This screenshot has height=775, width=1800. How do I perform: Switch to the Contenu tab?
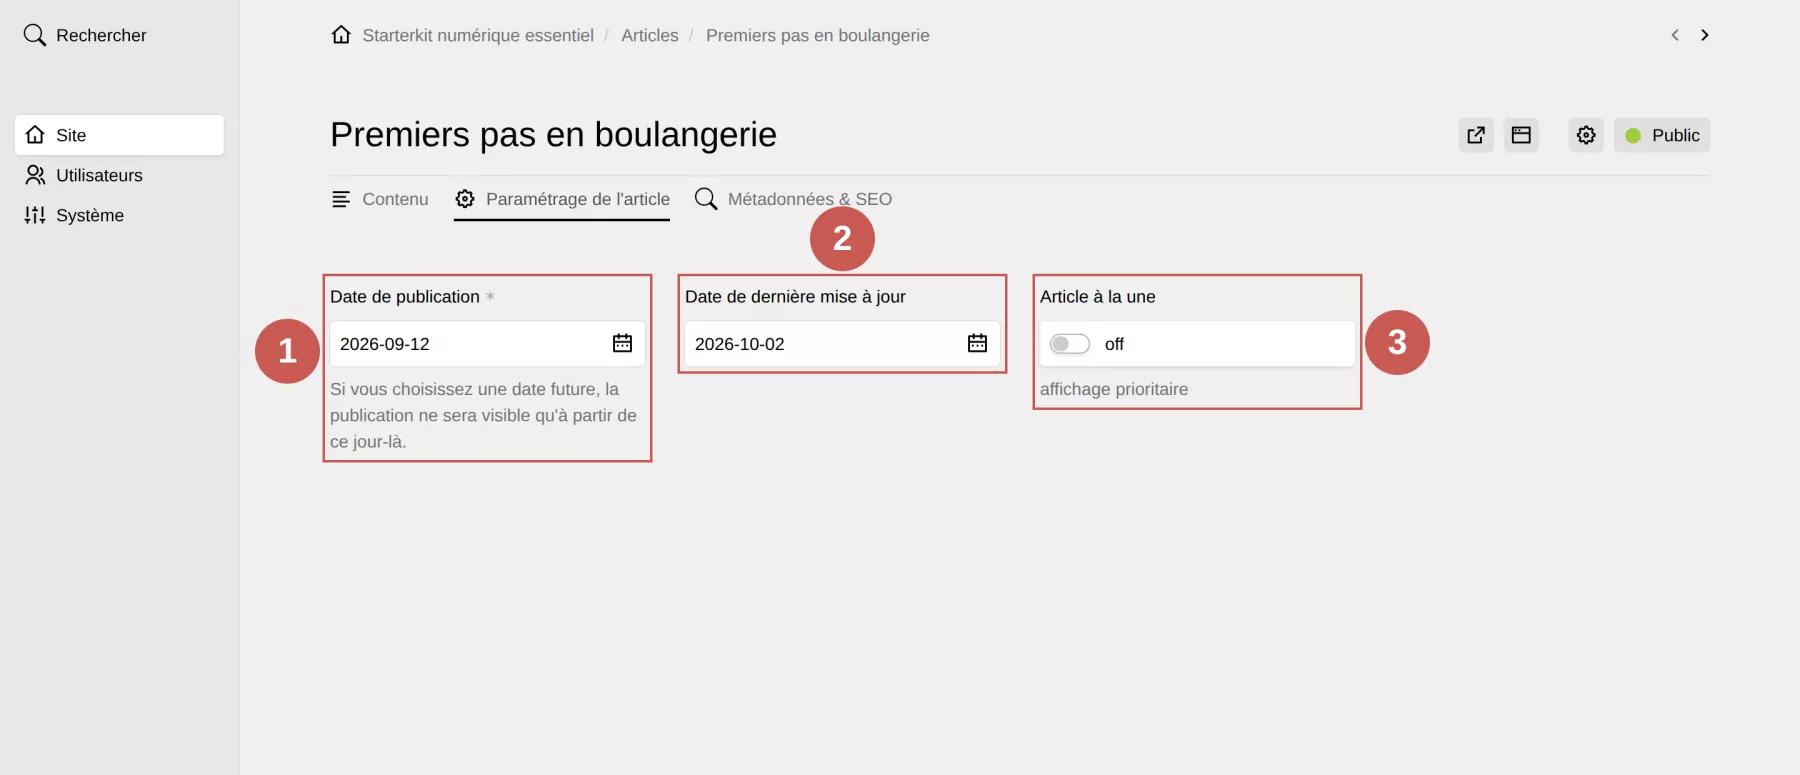pos(380,199)
